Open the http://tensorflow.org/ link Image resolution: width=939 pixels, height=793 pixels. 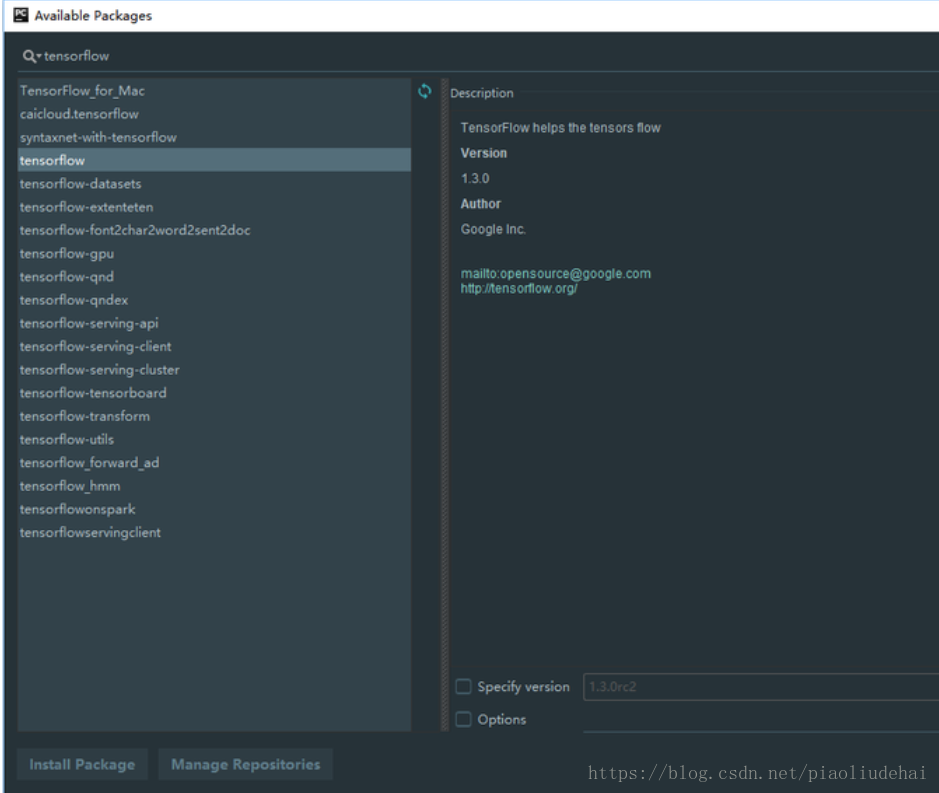click(519, 289)
